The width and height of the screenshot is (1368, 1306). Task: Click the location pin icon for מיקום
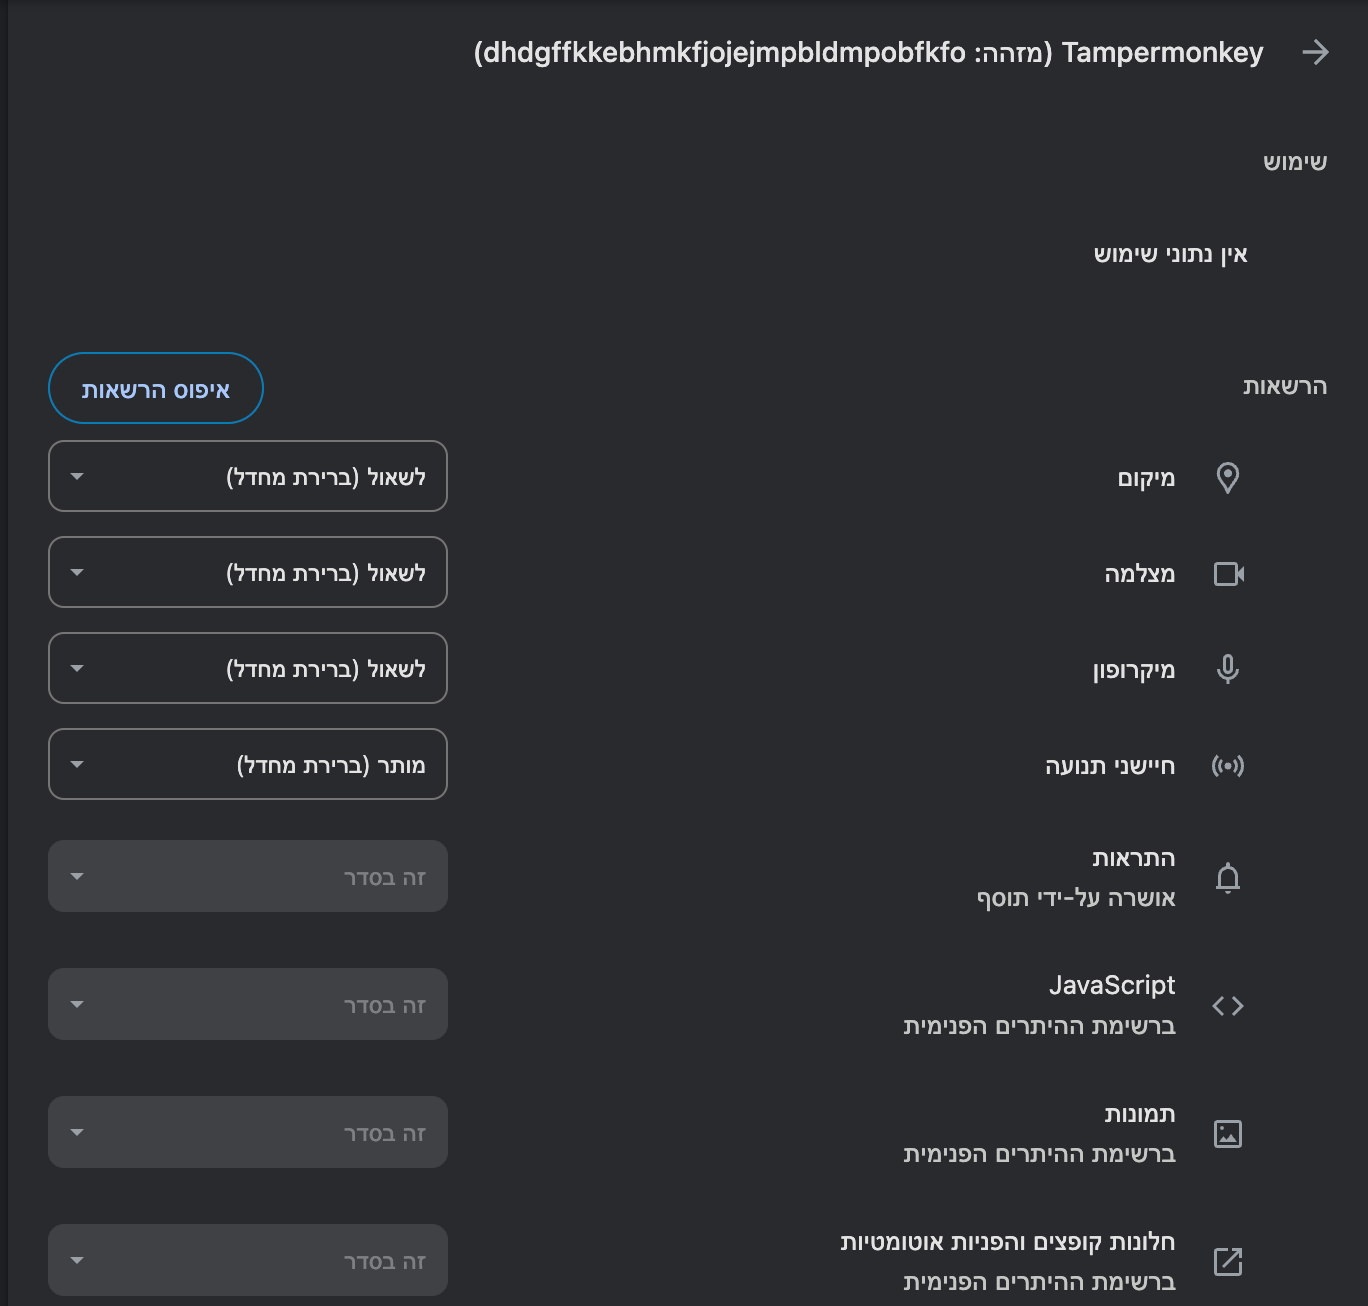1228,477
